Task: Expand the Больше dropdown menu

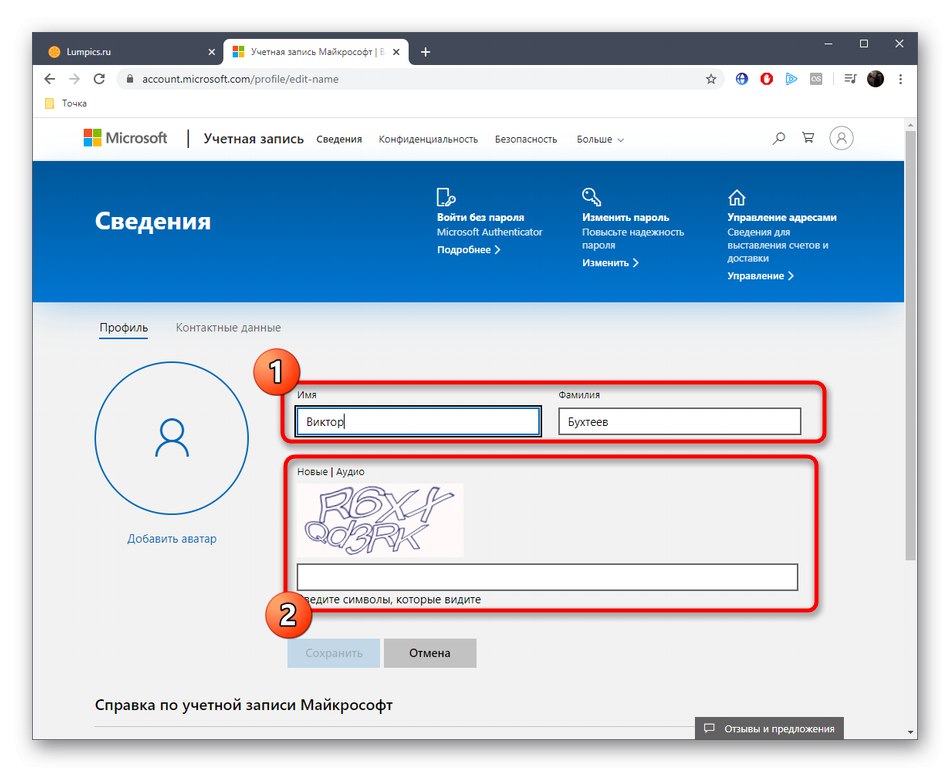Action: pos(600,139)
